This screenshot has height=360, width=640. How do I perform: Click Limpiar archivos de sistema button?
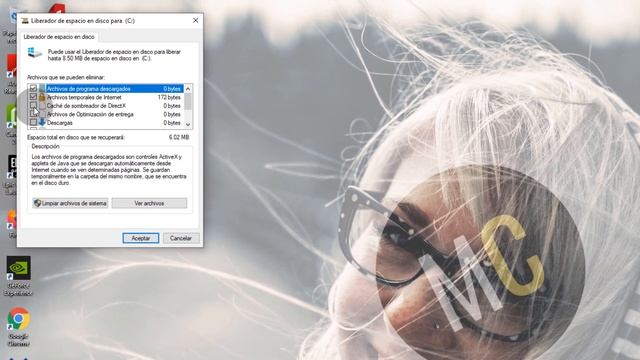coord(70,203)
